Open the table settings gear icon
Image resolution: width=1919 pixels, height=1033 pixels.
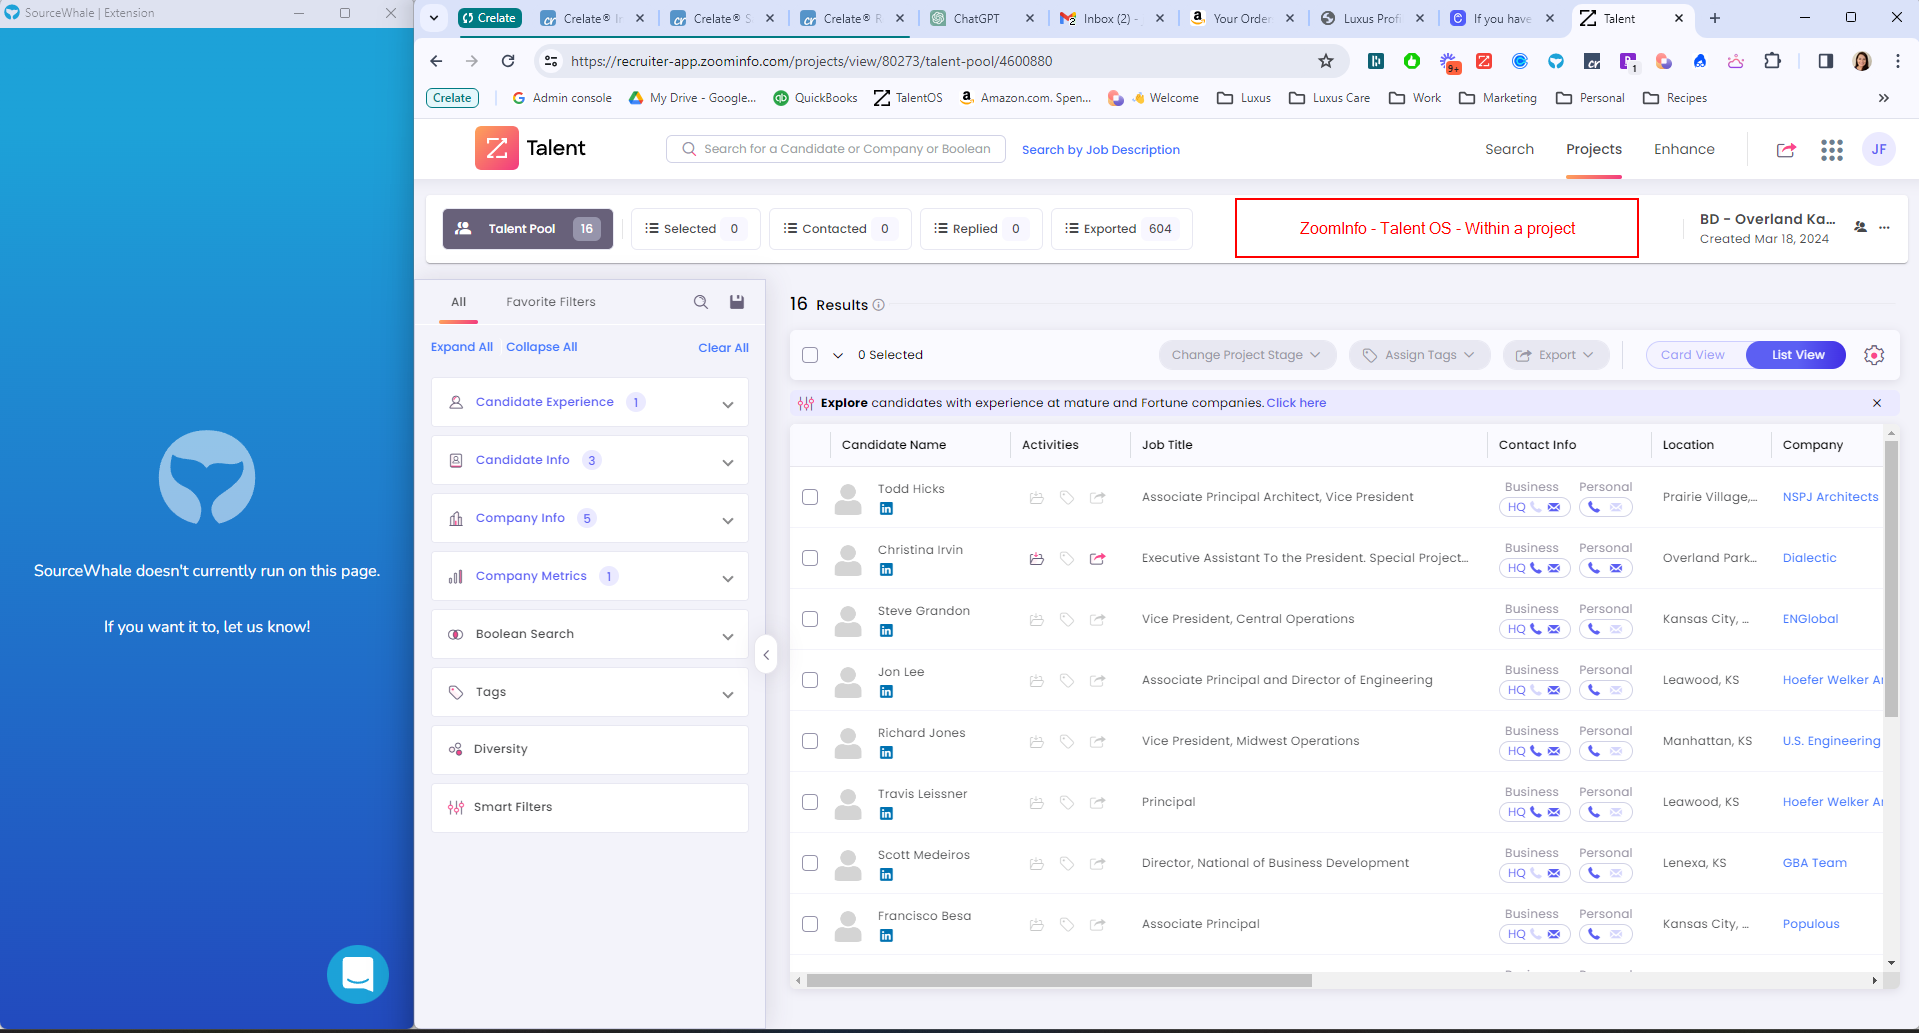click(1874, 355)
